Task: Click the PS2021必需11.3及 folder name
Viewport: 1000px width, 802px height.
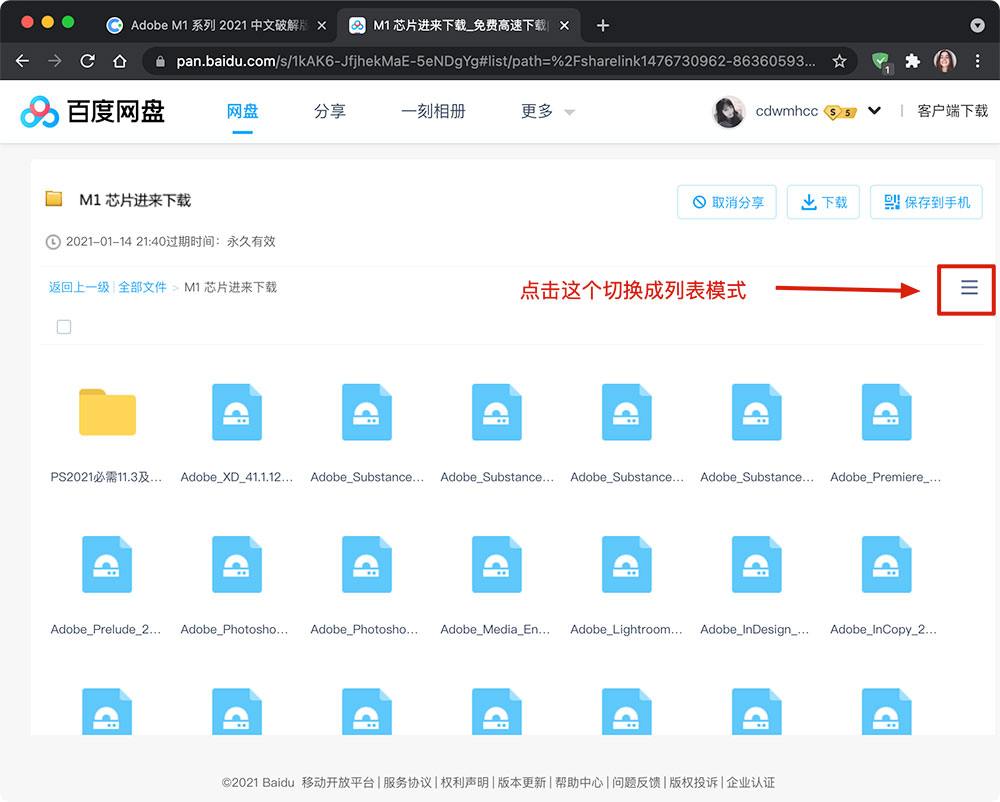Action: point(106,477)
